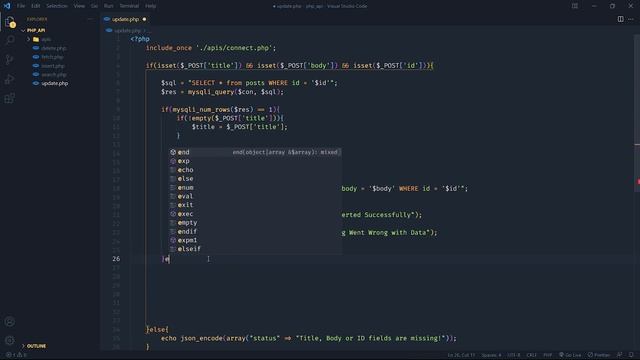Viewport: 640px width, 360px height.
Task: Click Ln 26 Col cursor position indicator
Action: coord(461,355)
